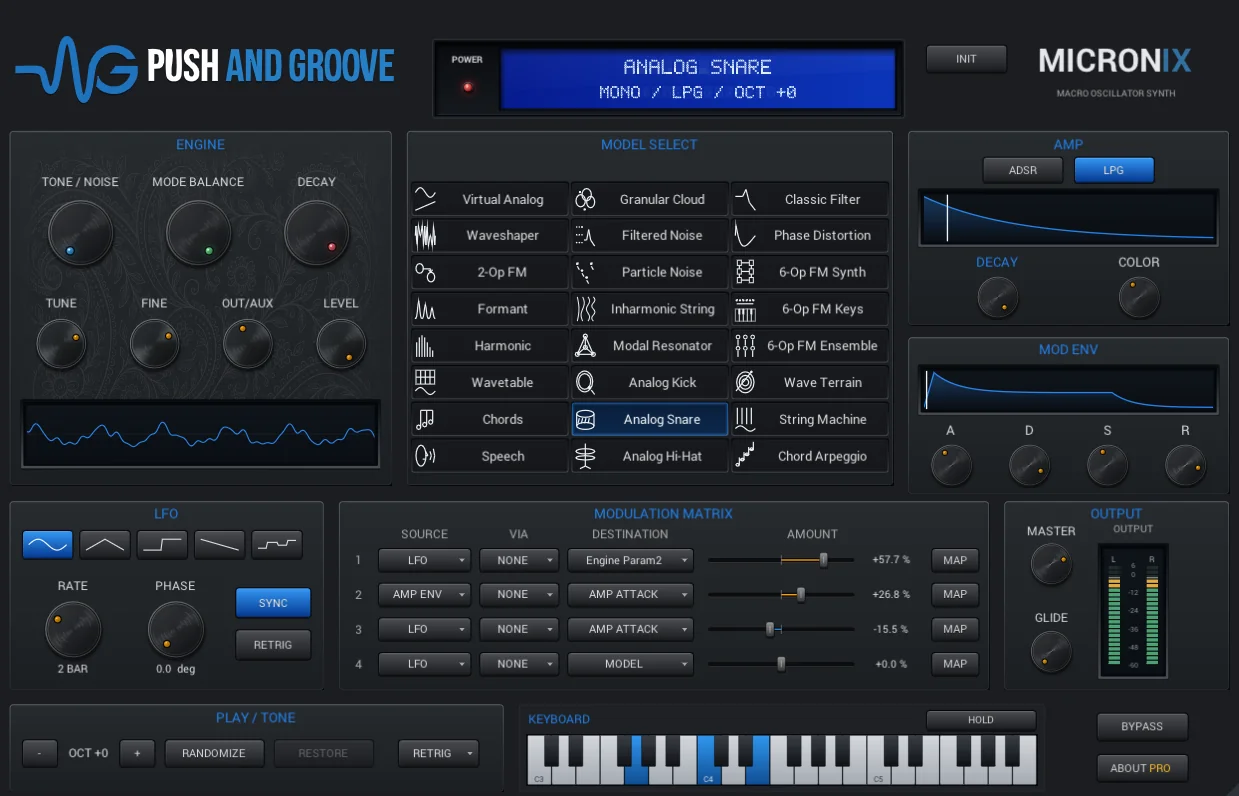The width and height of the screenshot is (1239, 796).
Task: Choose the Granular Cloud icon
Action: click(x=585, y=198)
